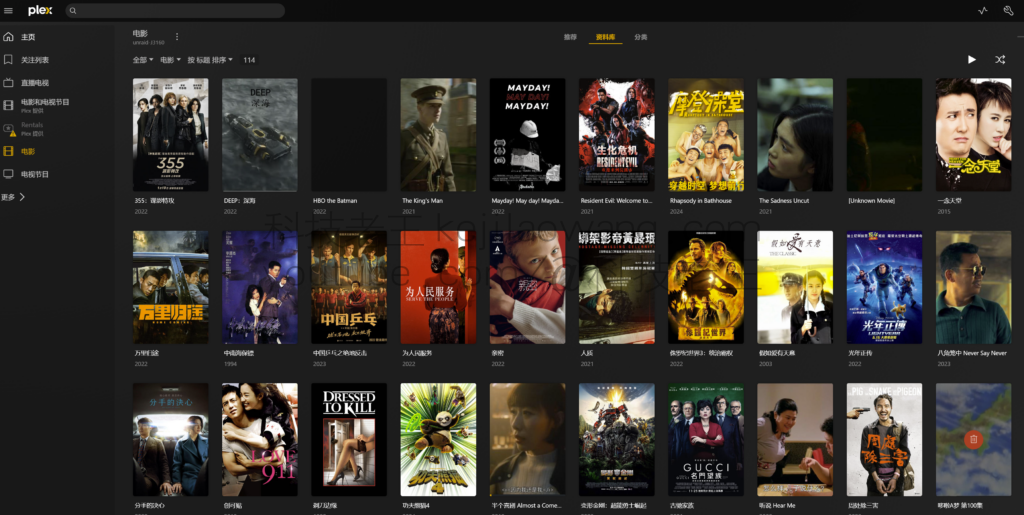This screenshot has height=515, width=1024.
Task: Open the Kung Fu Panda 4 poster
Action: (438, 440)
